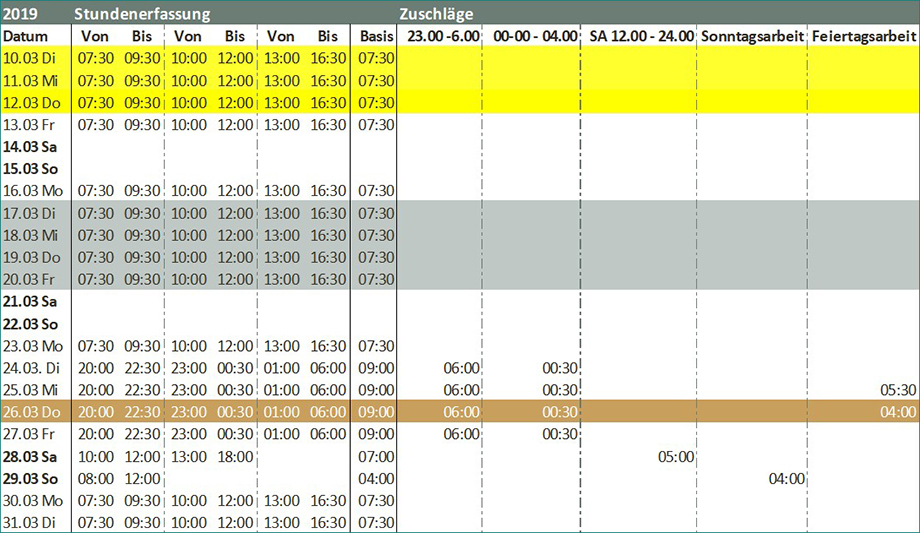This screenshot has height=533, width=920.
Task: Click the Feiertagsarbeit column header
Action: pos(864,36)
